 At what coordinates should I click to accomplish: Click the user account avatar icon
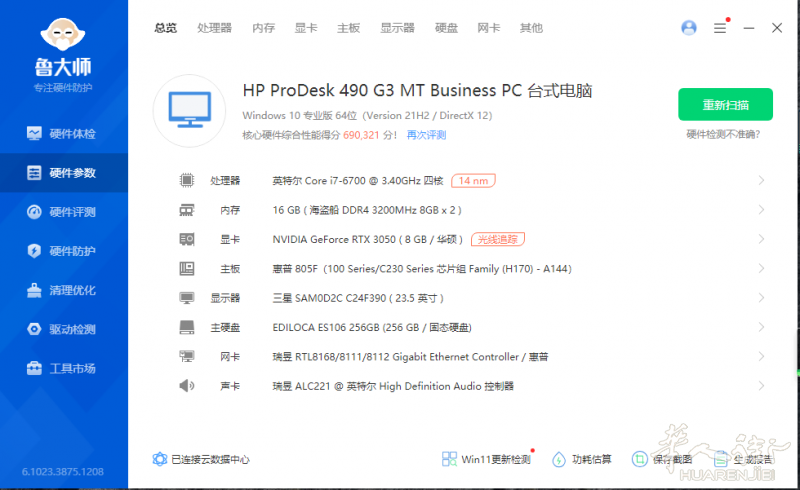[x=689, y=28]
